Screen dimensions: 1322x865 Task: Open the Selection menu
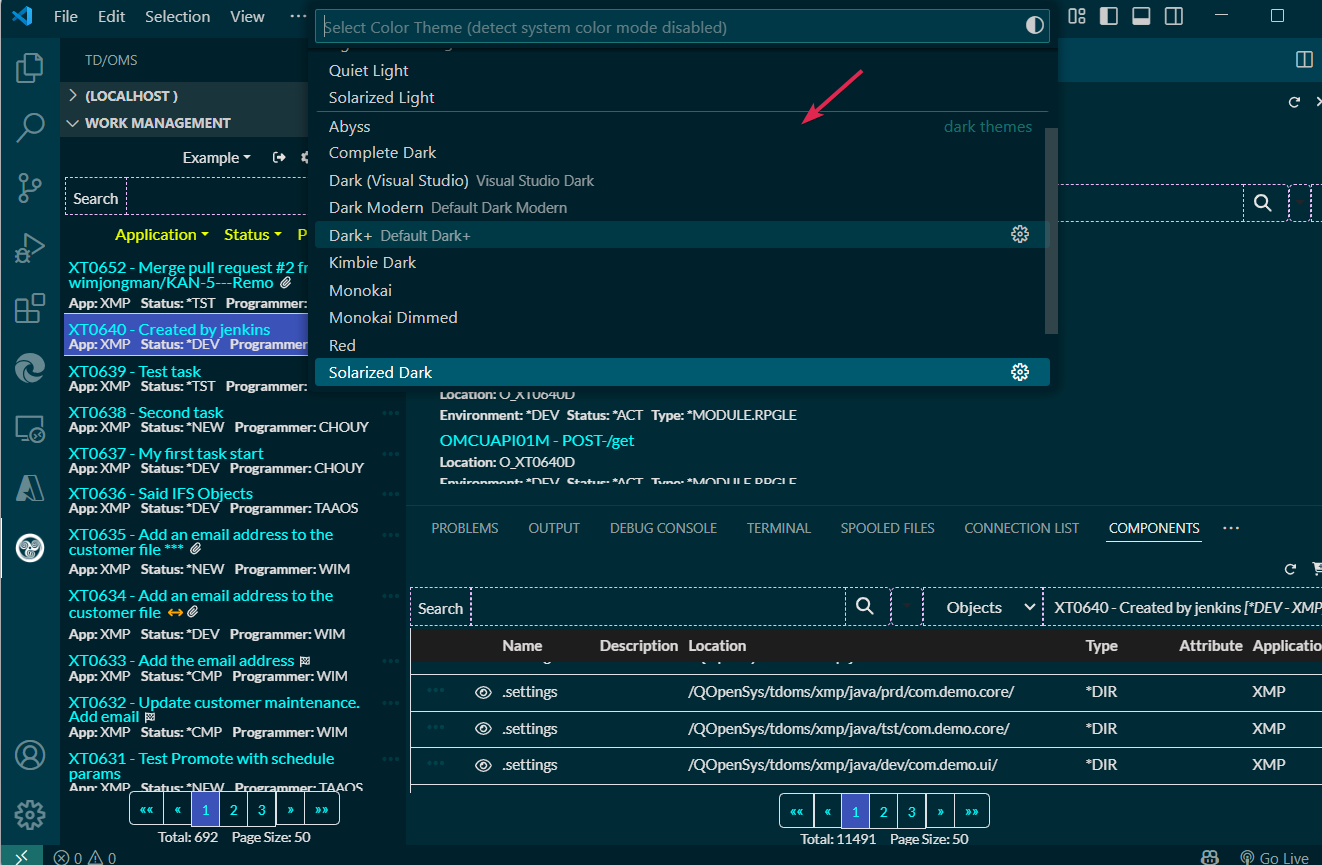[177, 17]
